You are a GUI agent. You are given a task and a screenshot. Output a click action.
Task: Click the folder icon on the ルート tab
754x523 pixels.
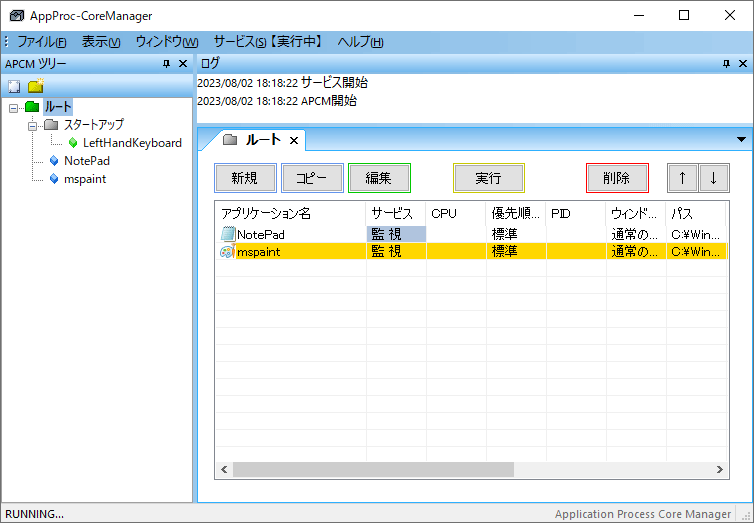230,140
